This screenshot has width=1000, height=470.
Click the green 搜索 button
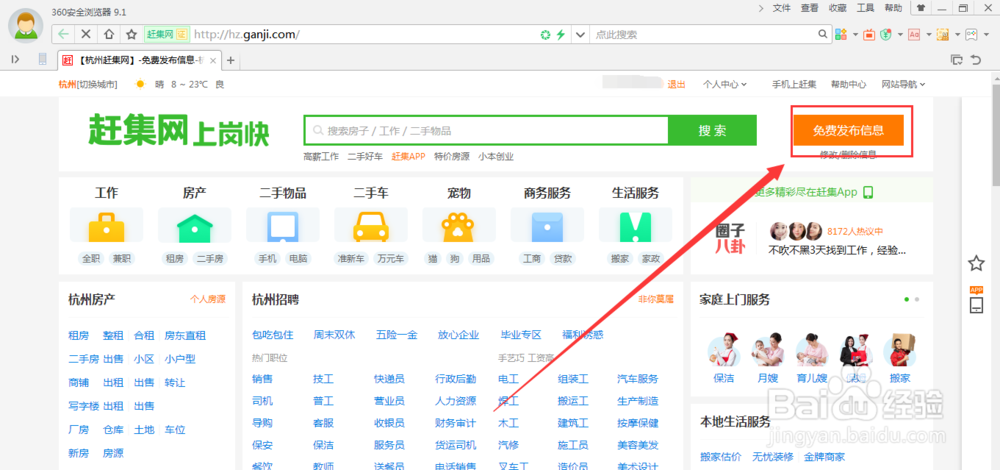(x=712, y=131)
